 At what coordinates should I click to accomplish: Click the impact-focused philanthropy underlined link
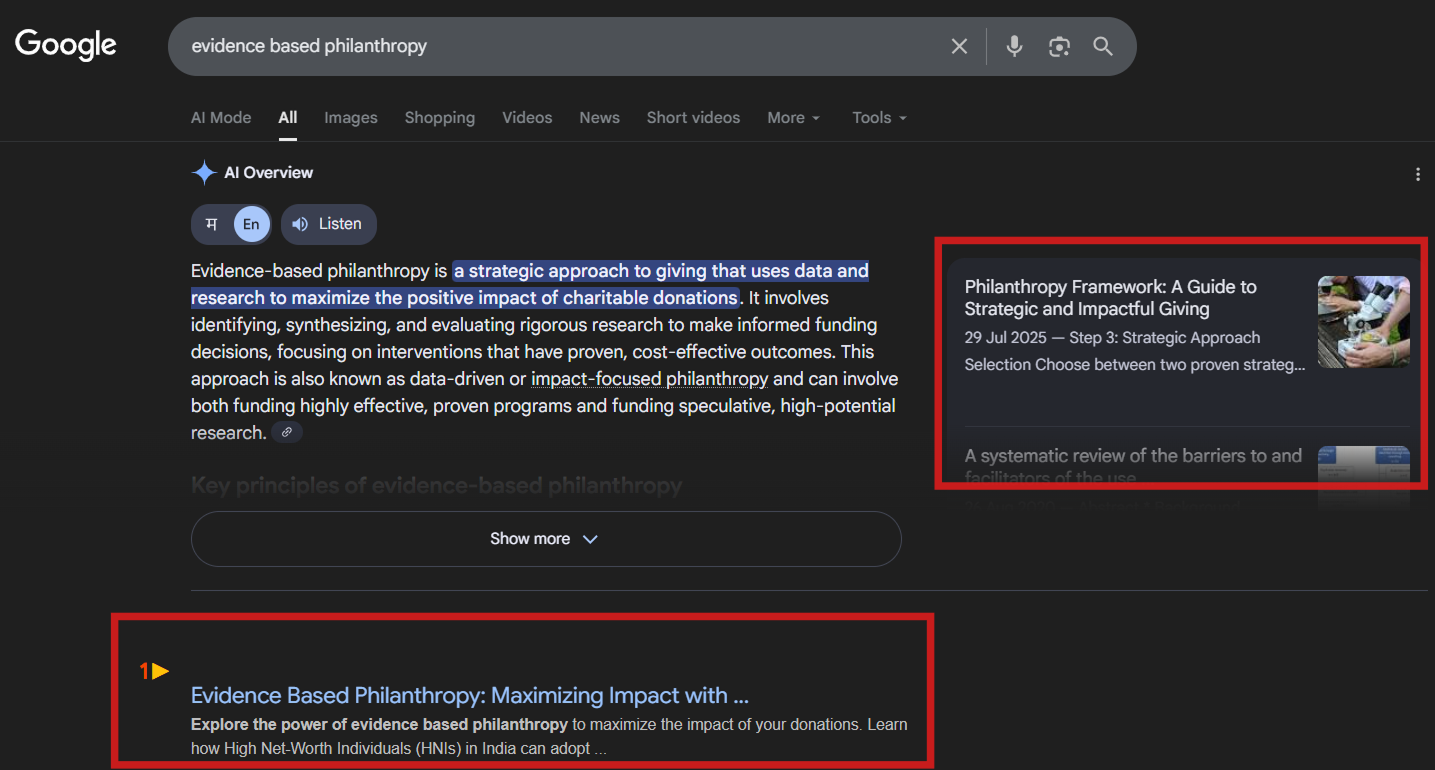click(649, 379)
